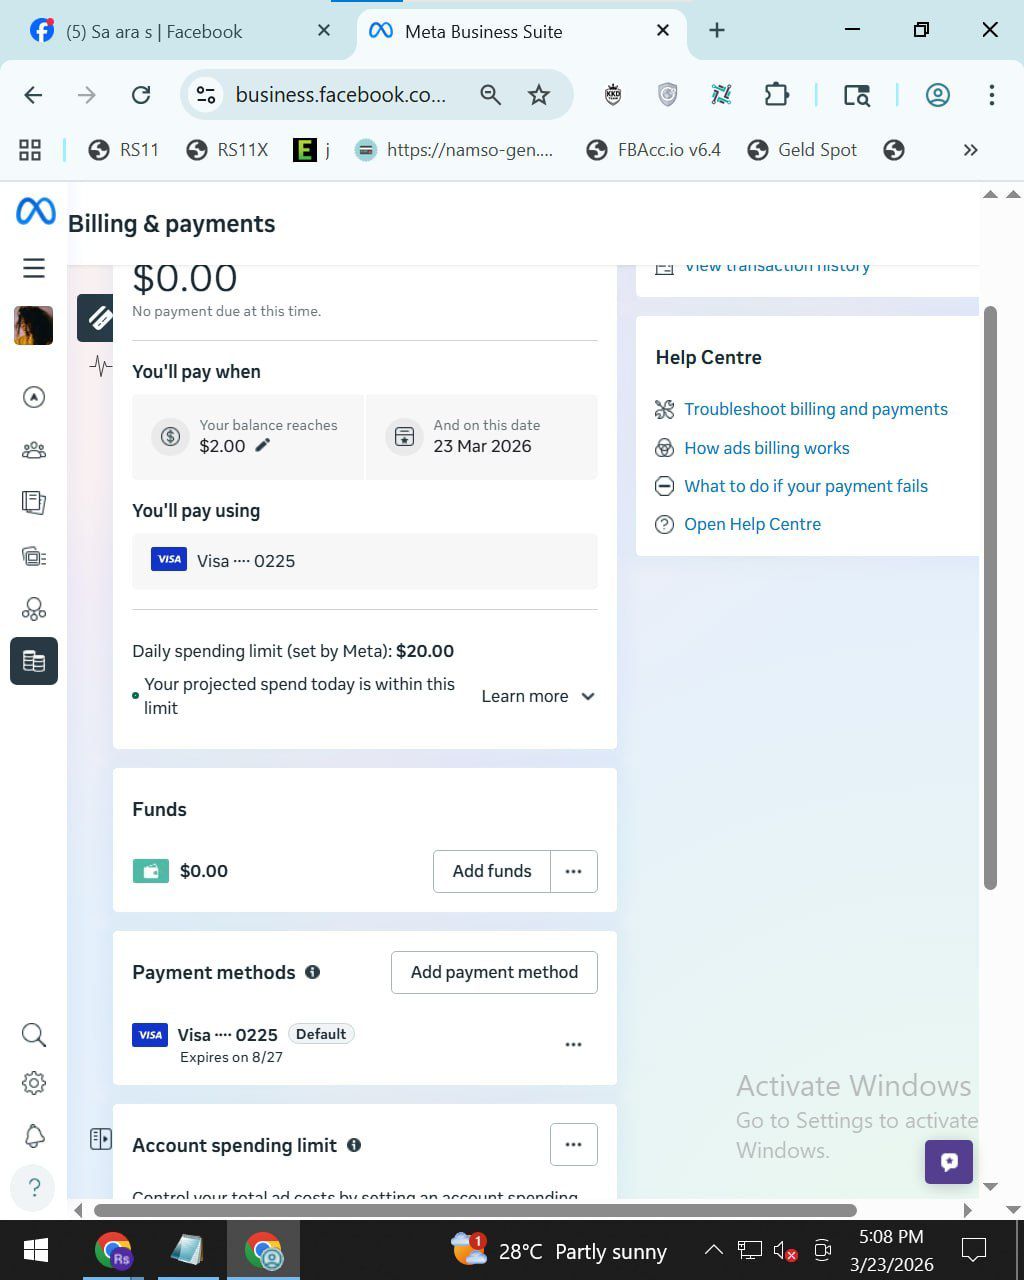Open Troubleshoot billing and payments link
This screenshot has width=1024, height=1280.
(x=816, y=409)
